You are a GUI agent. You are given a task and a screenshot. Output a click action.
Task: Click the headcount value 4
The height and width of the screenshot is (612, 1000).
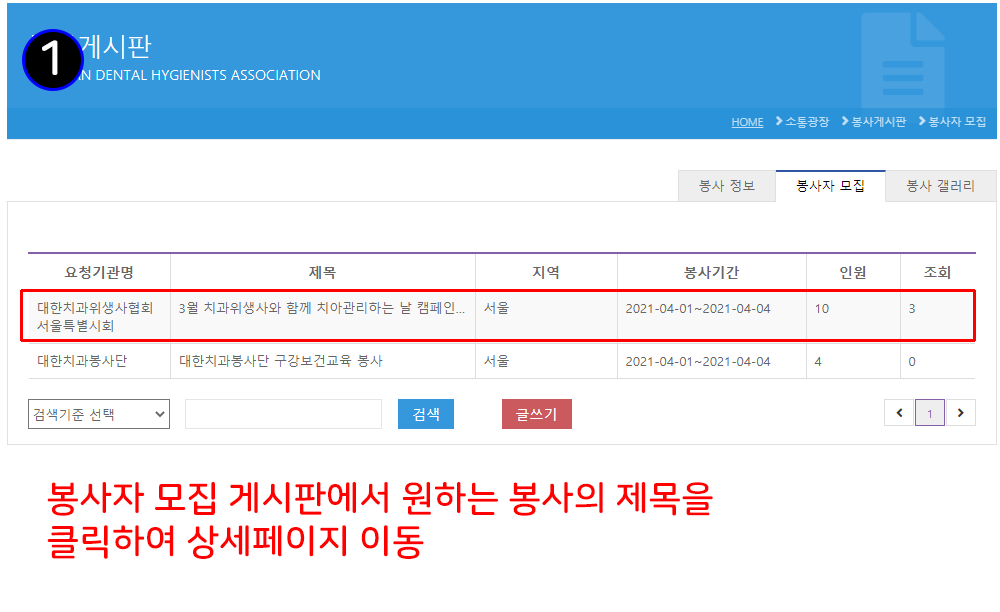tap(818, 361)
